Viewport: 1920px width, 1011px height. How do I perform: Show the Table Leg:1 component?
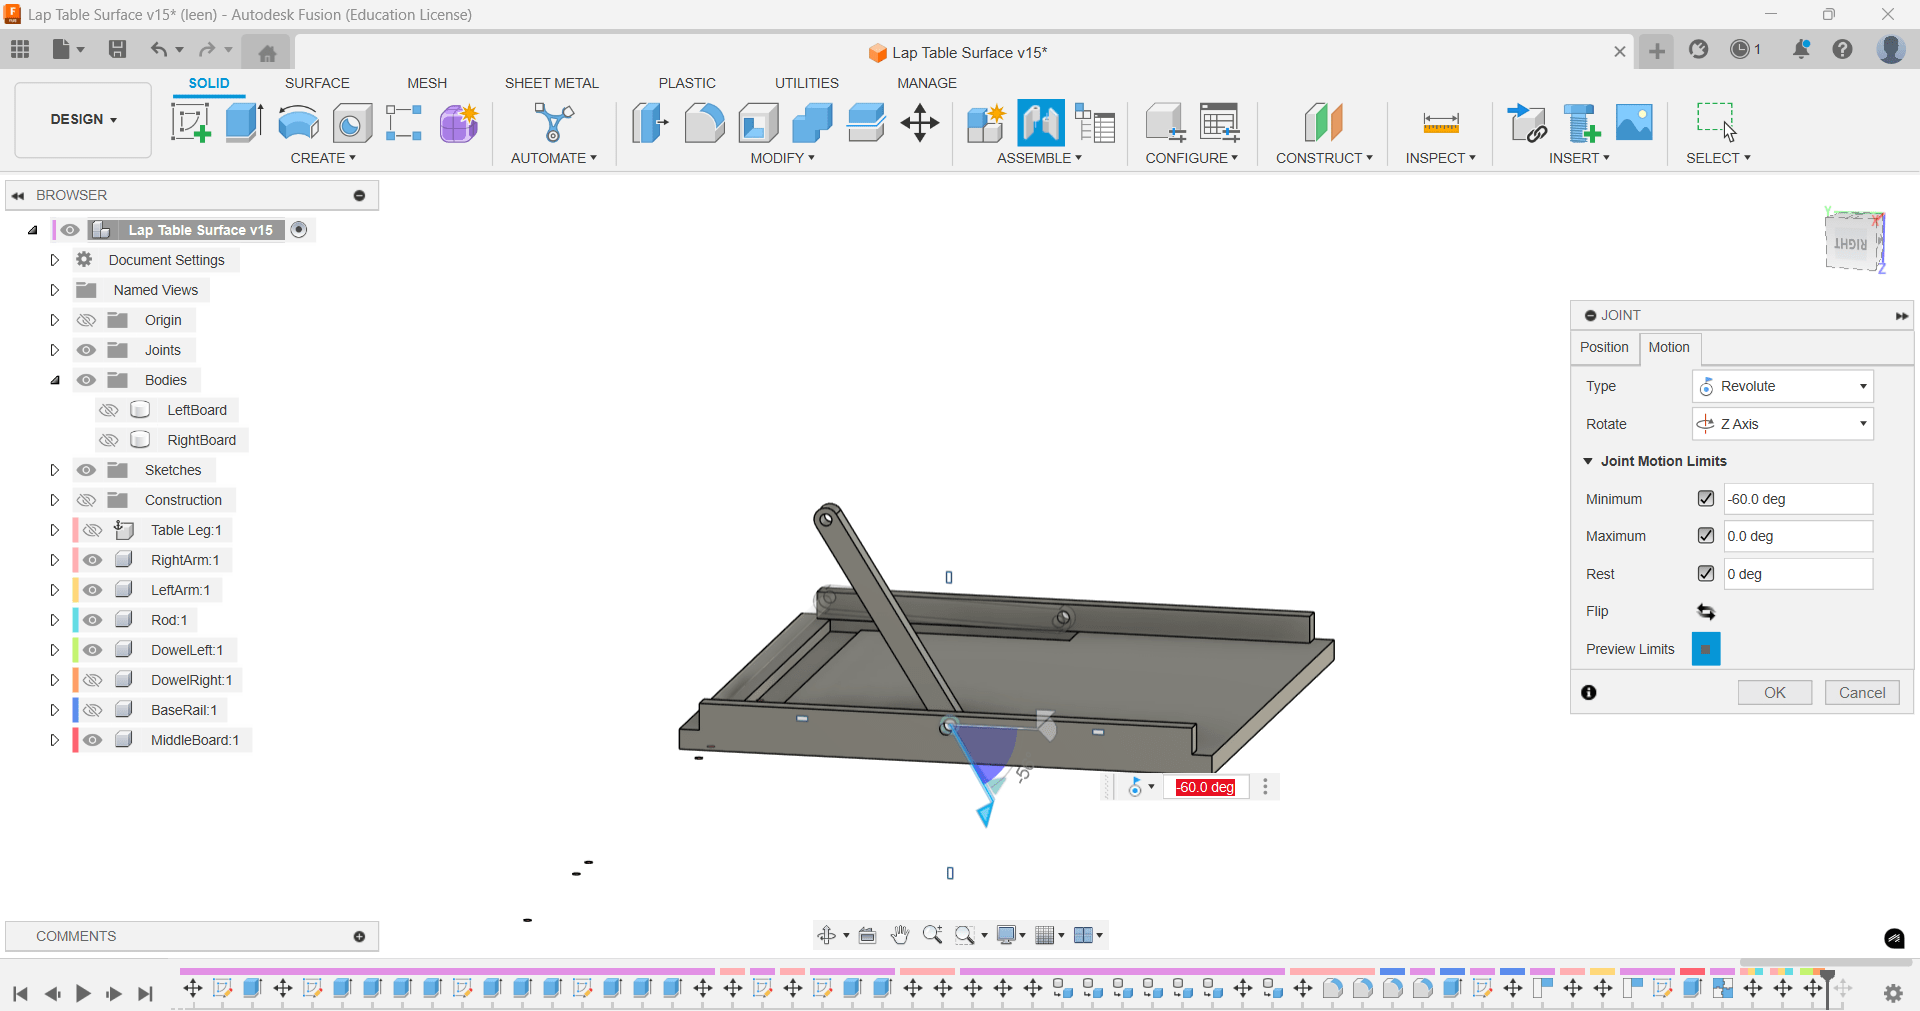tap(93, 530)
